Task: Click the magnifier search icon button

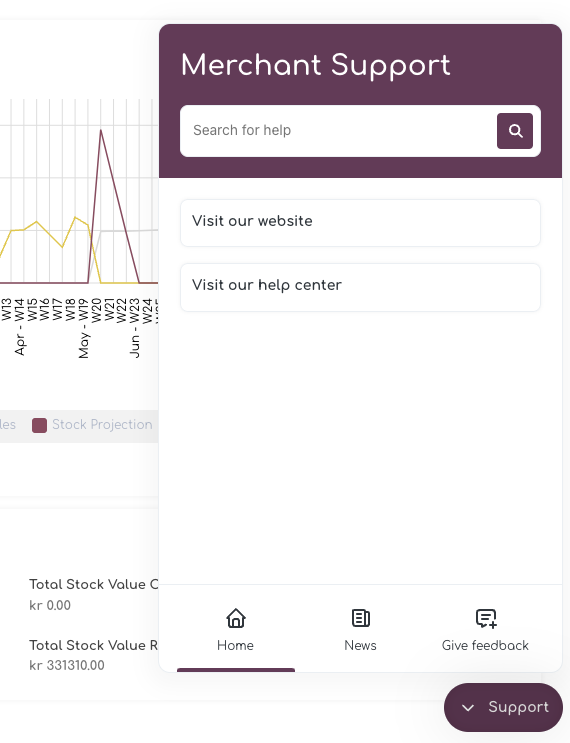Action: (x=515, y=131)
